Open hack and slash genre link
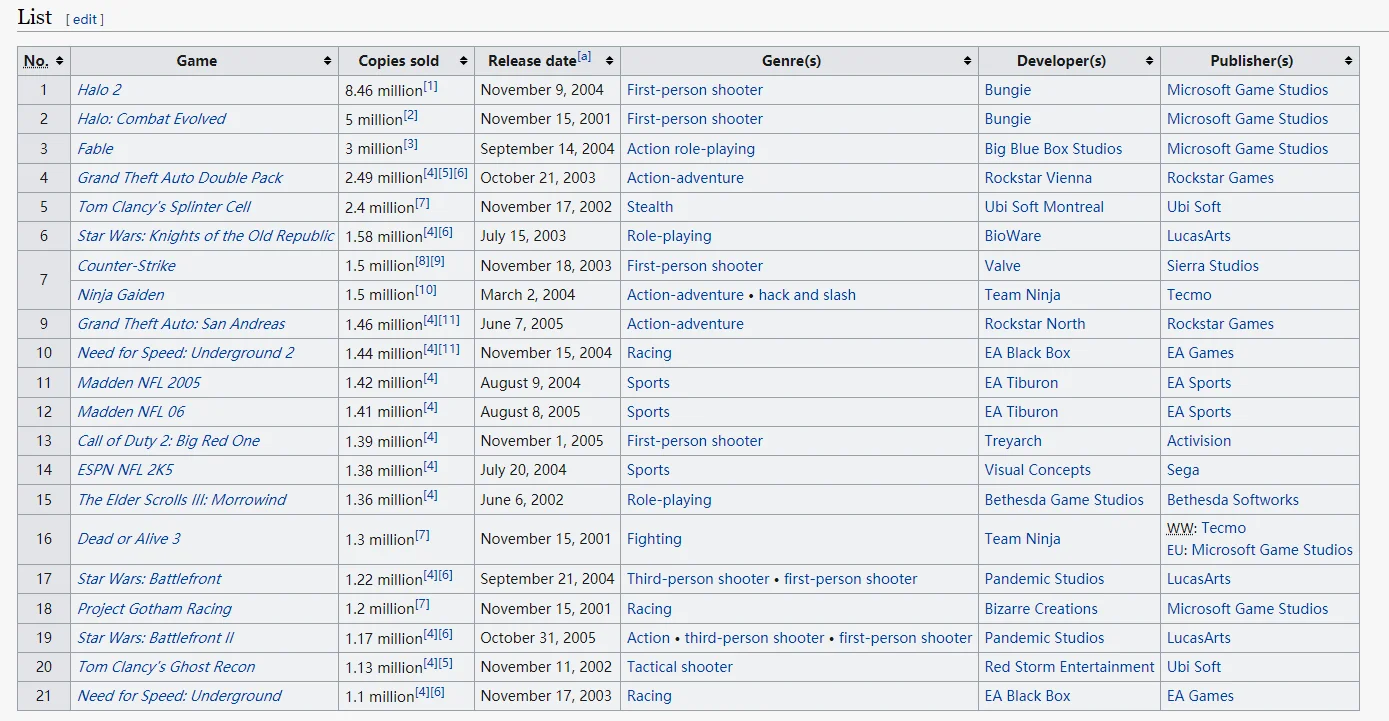Viewport: 1389px width, 721px height. (807, 295)
